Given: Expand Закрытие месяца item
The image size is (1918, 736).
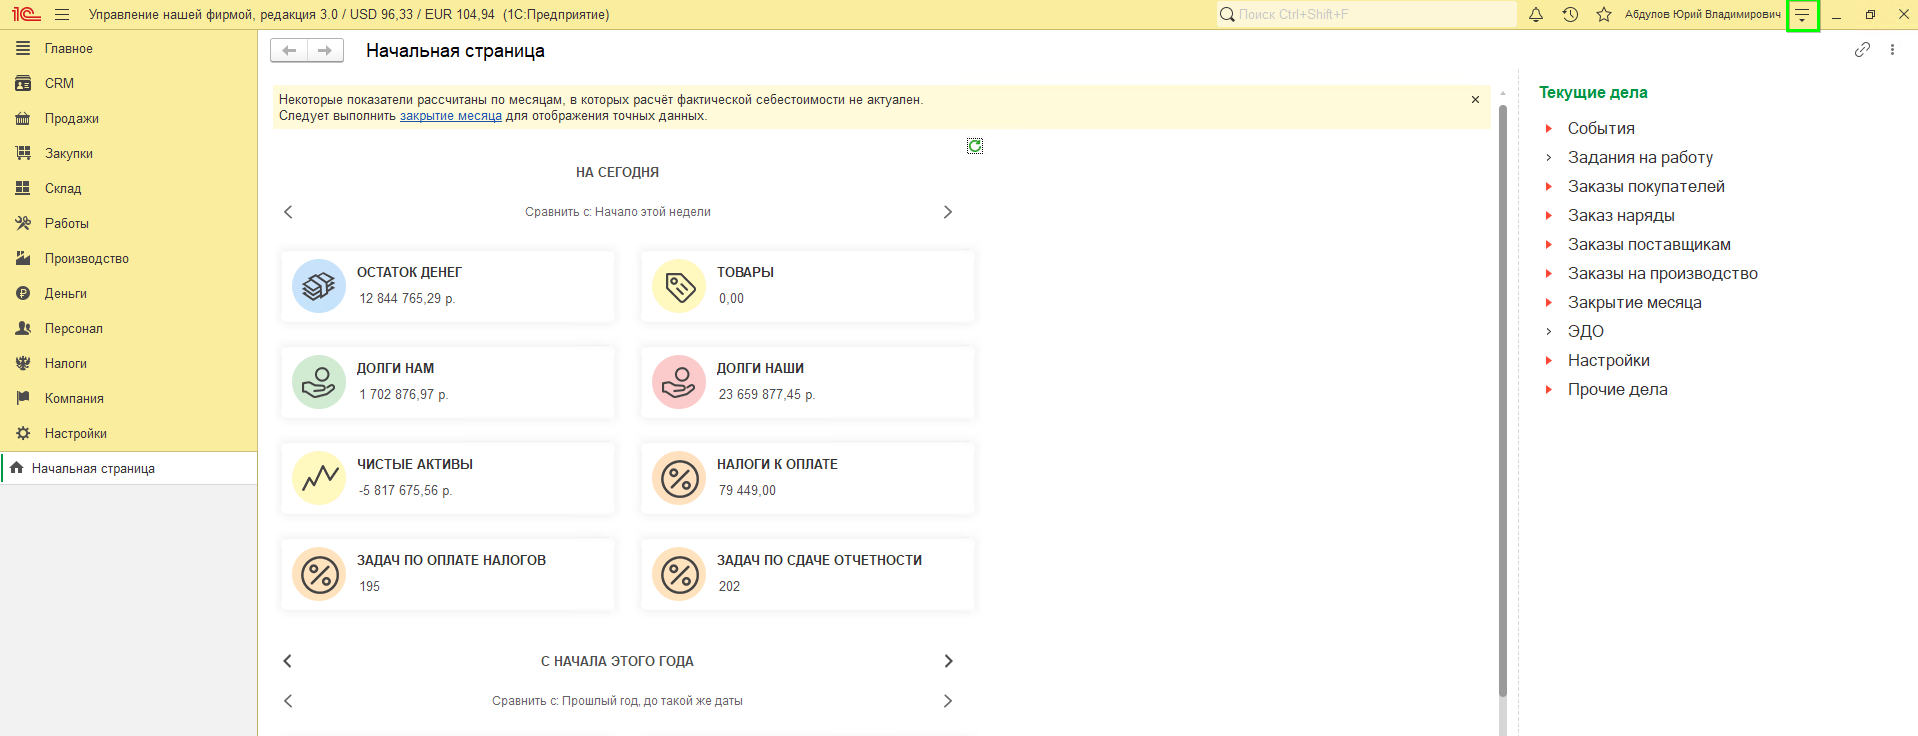Looking at the screenshot, I should [x=1549, y=302].
